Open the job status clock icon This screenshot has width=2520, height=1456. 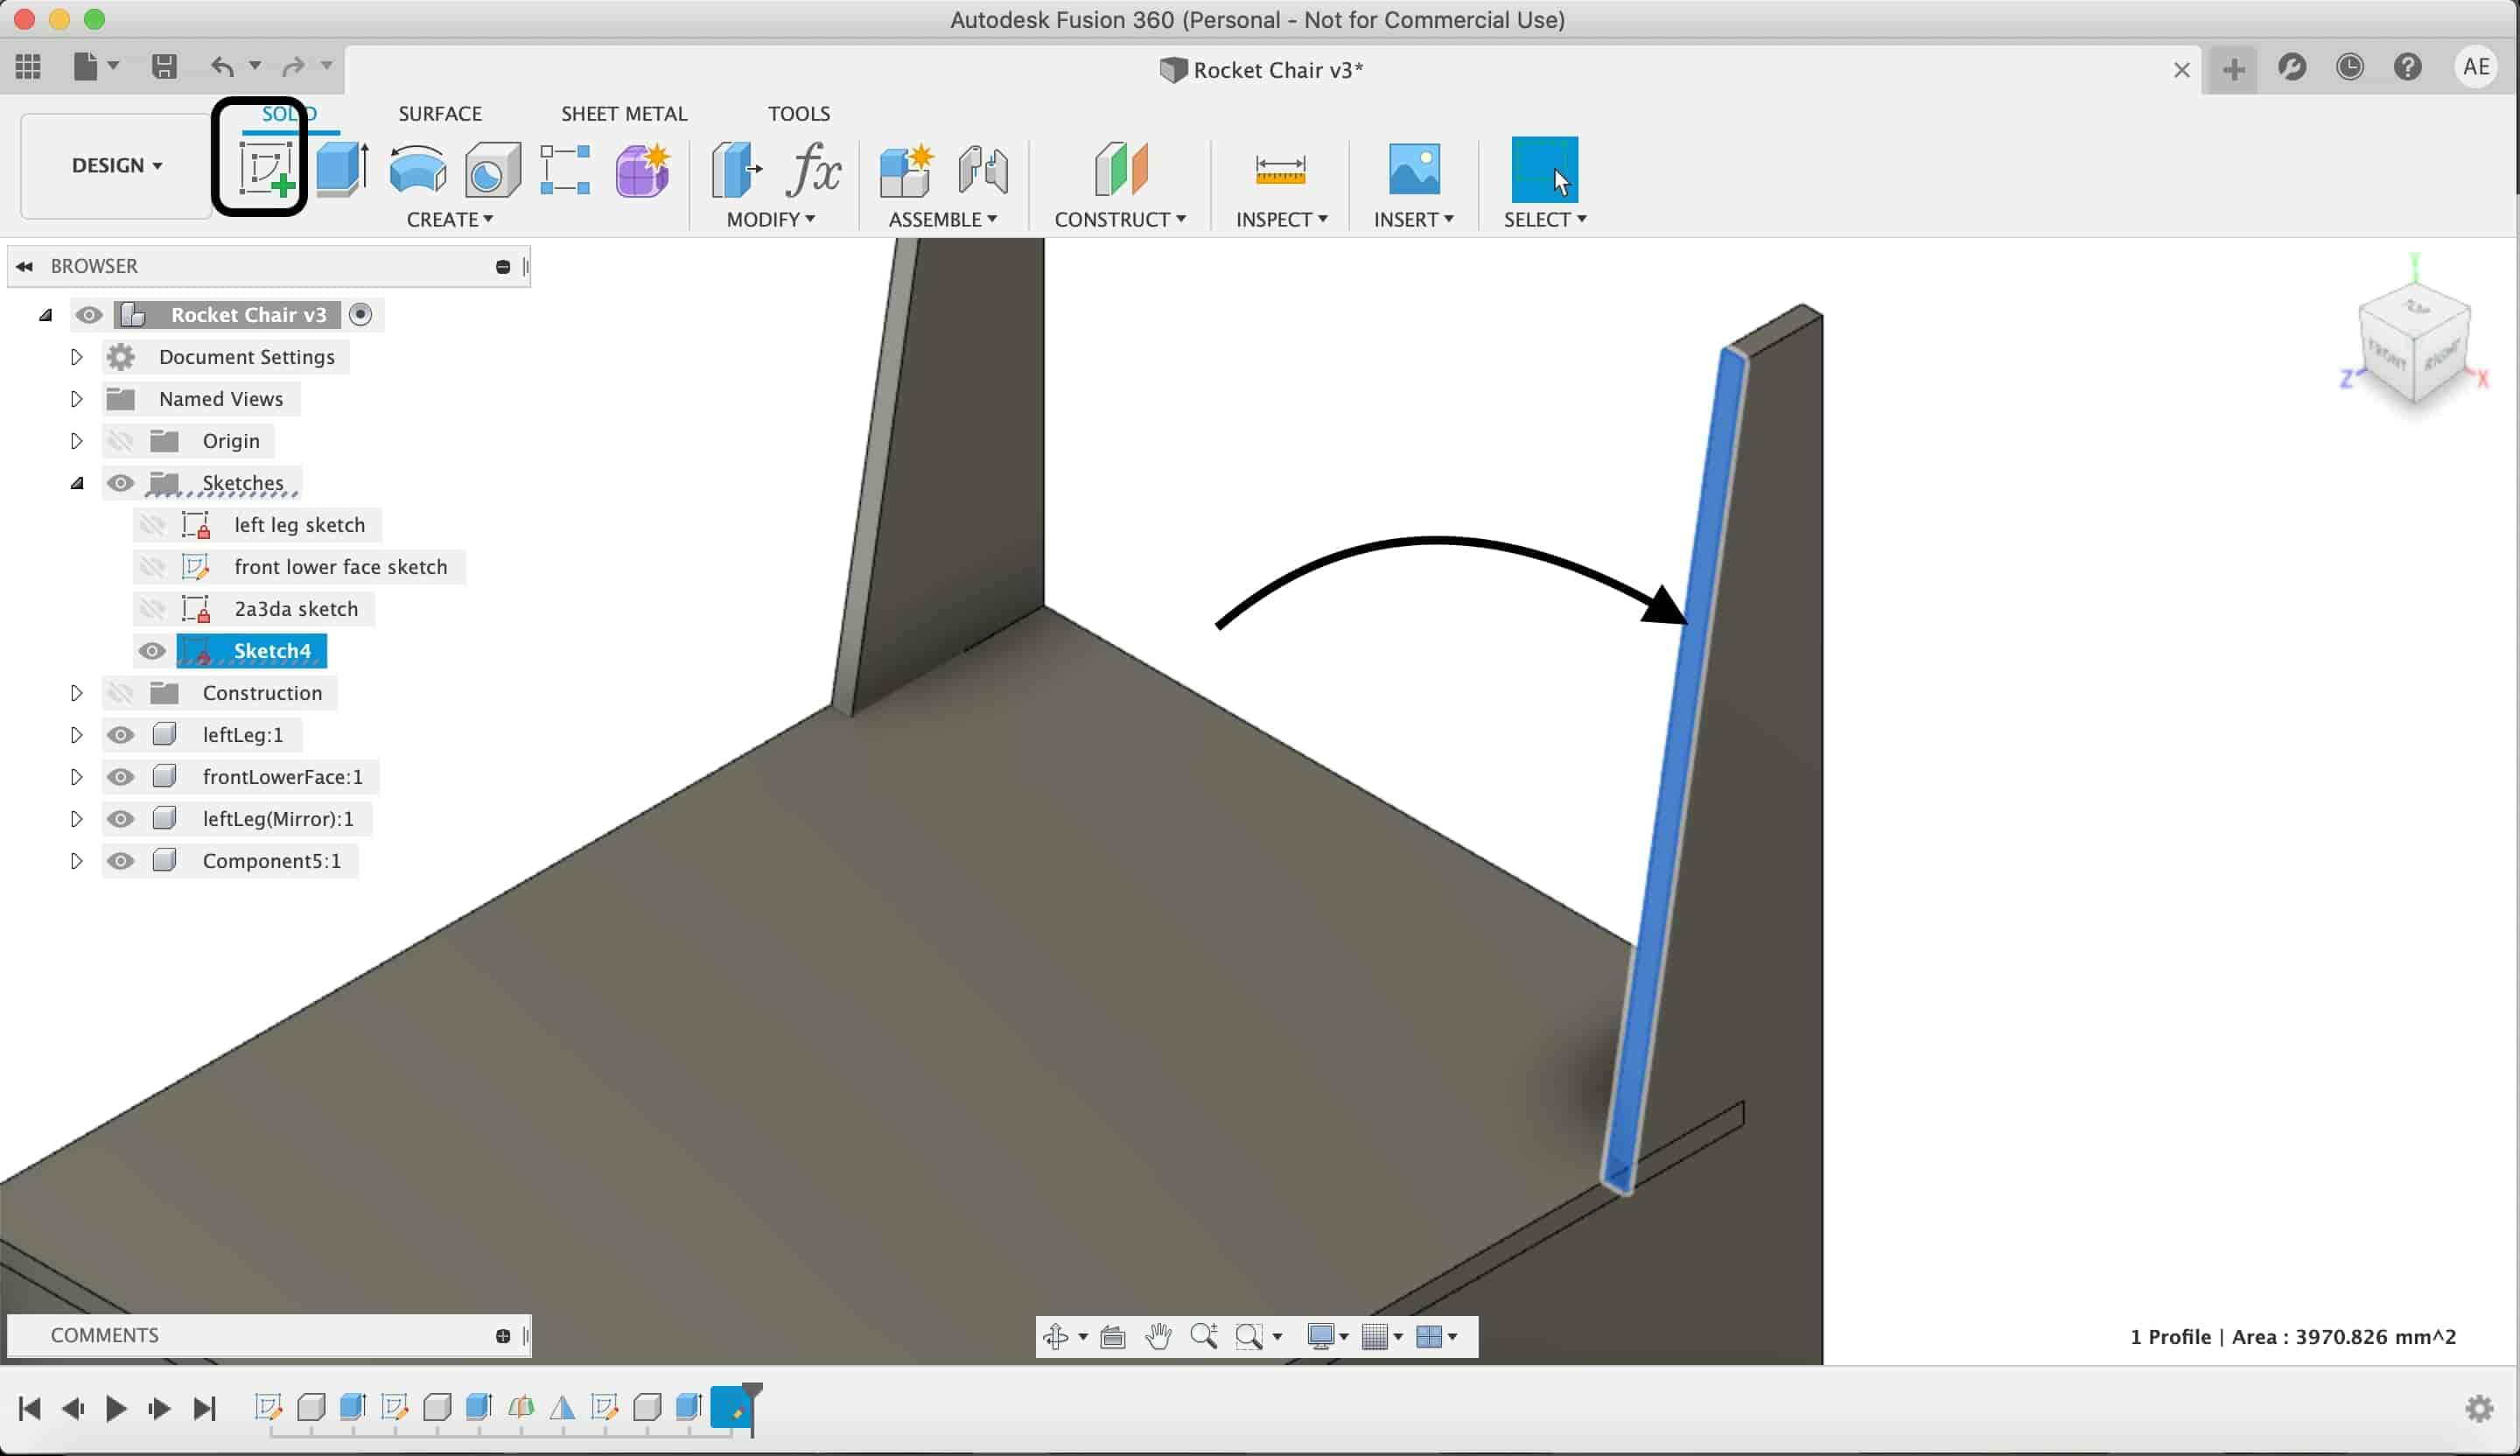pyautogui.click(x=2350, y=67)
